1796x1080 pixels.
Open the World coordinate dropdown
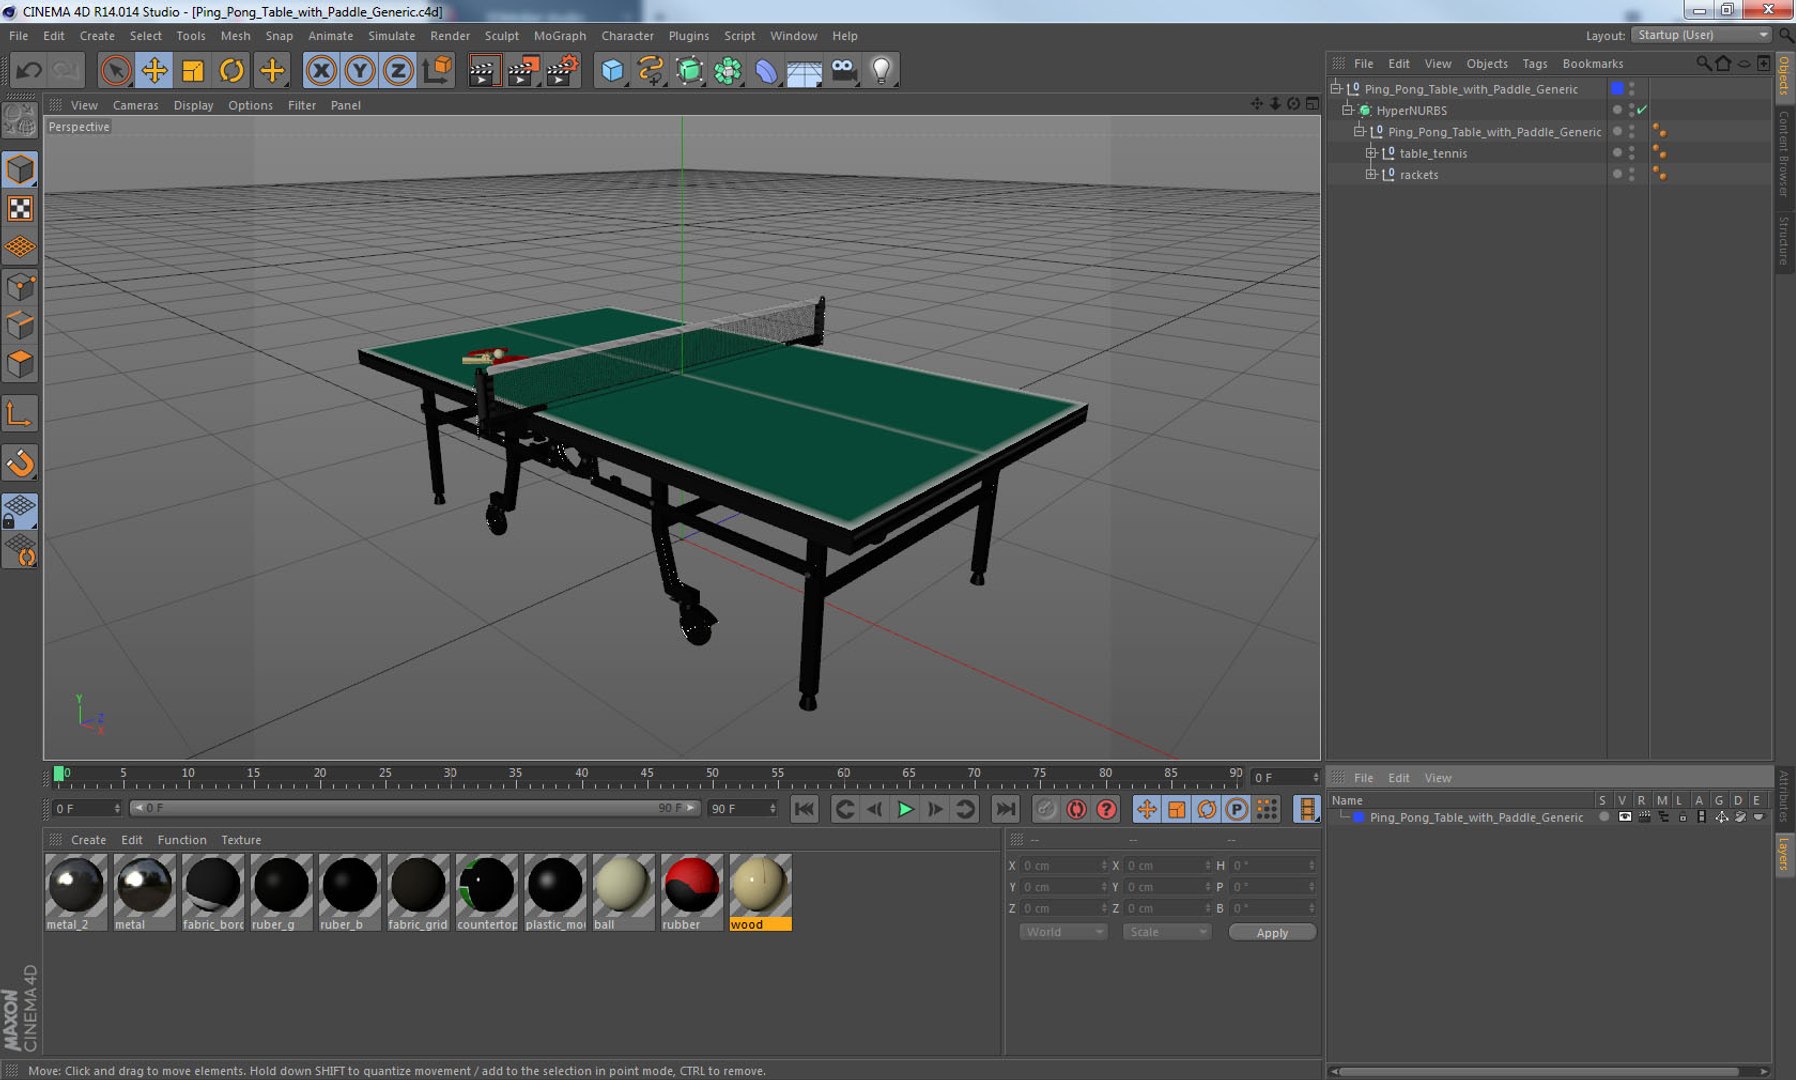pyautogui.click(x=1063, y=932)
